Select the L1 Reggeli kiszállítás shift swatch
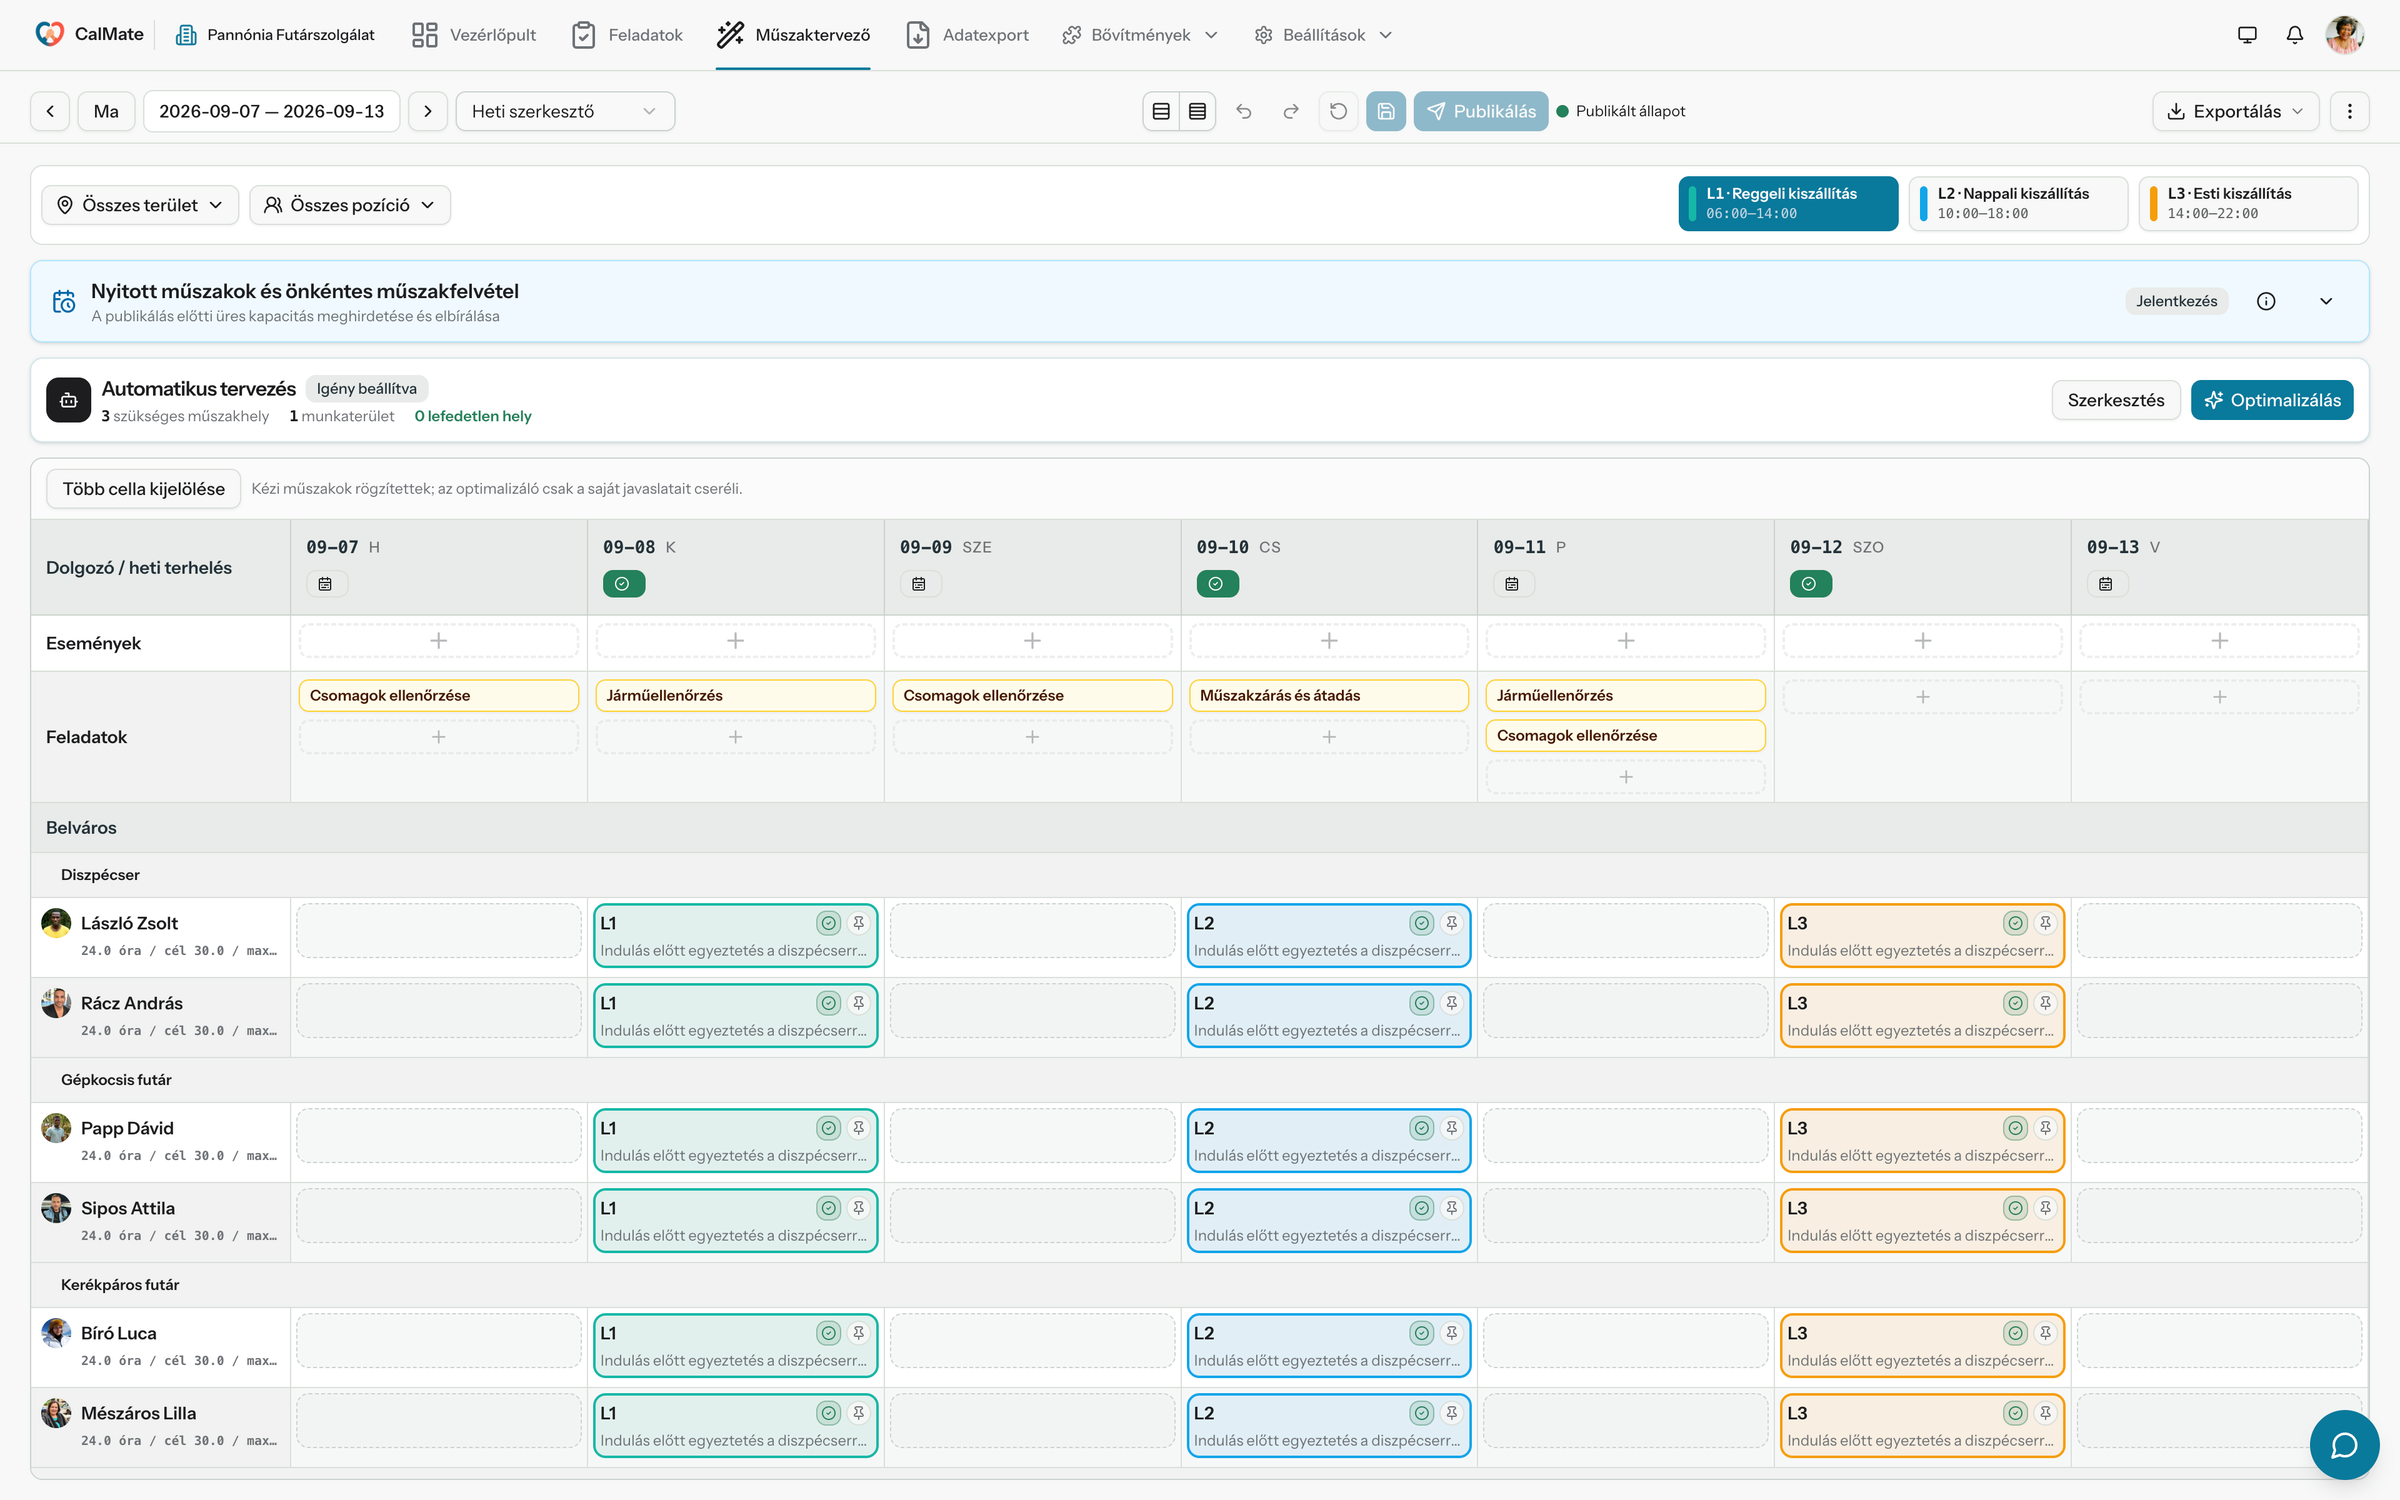The height and width of the screenshot is (1500, 2400). point(1788,203)
